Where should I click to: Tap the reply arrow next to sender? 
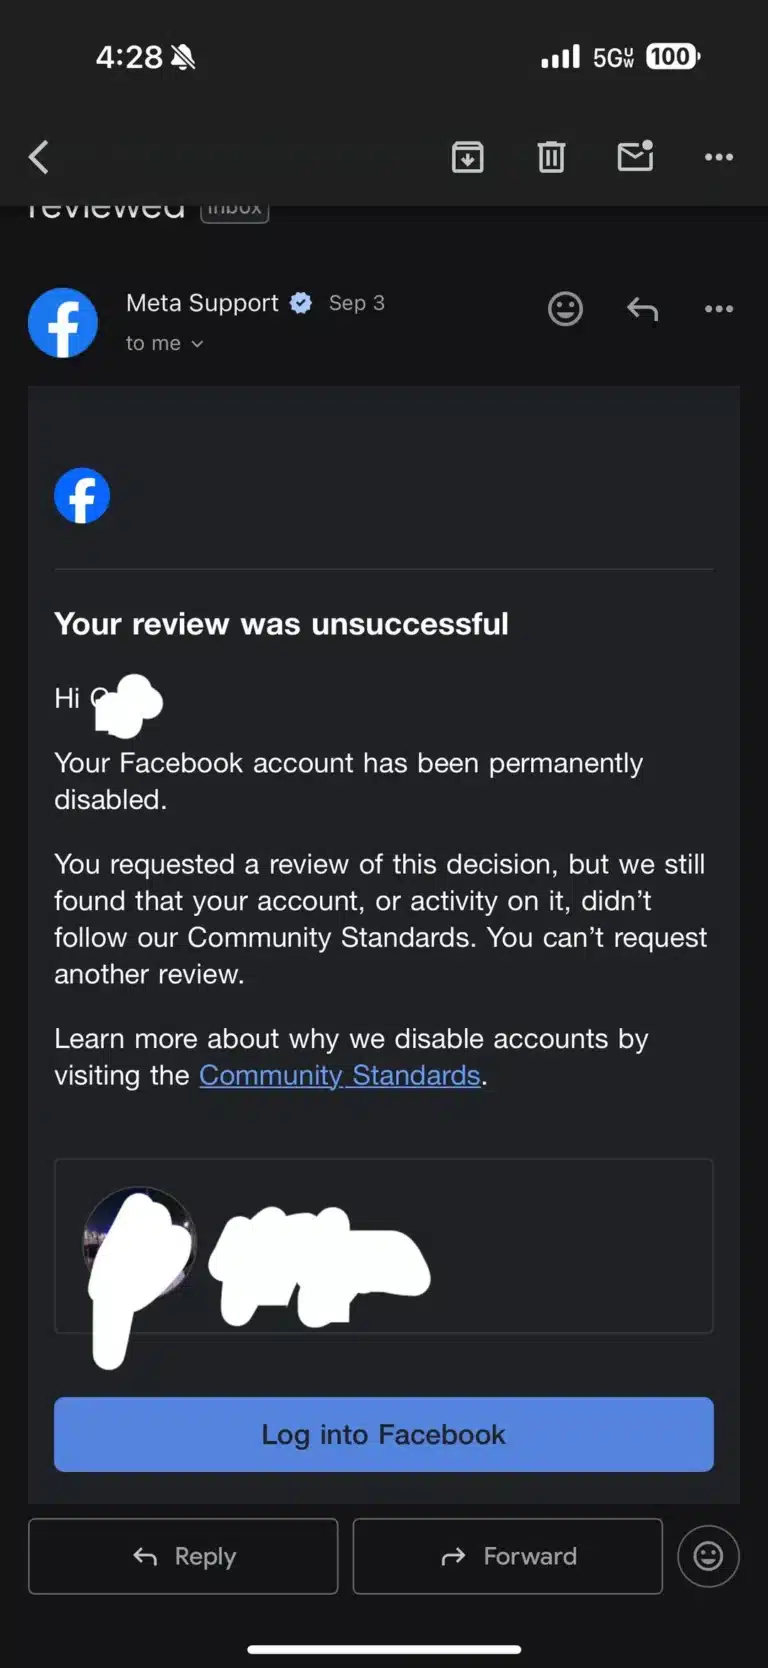pyautogui.click(x=642, y=310)
